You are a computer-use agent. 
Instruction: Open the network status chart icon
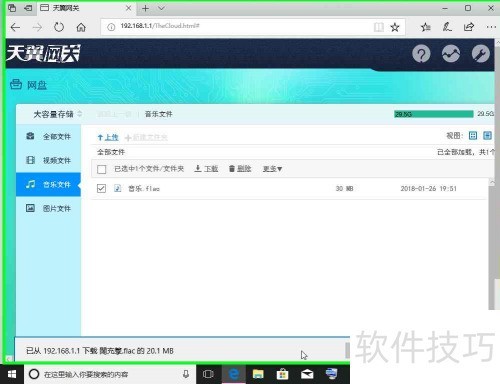click(451, 54)
